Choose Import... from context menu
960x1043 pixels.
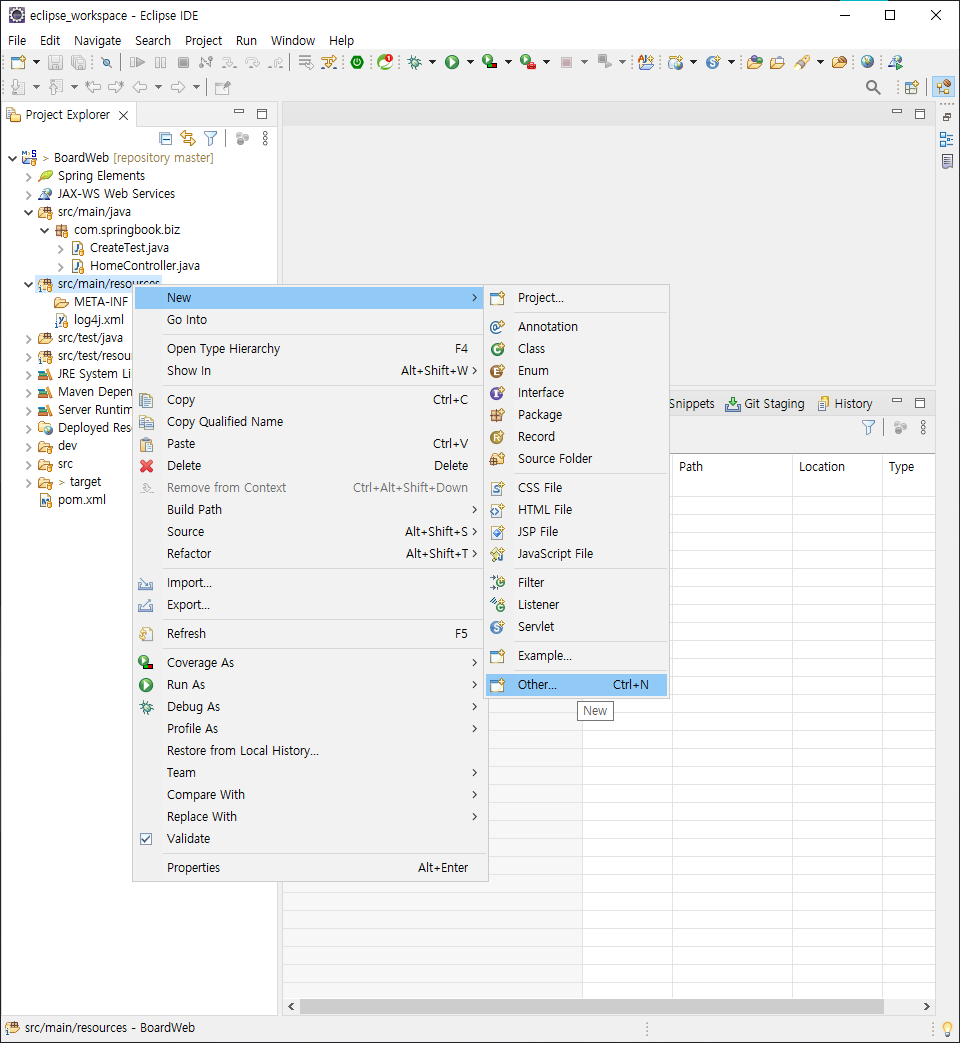click(310, 583)
